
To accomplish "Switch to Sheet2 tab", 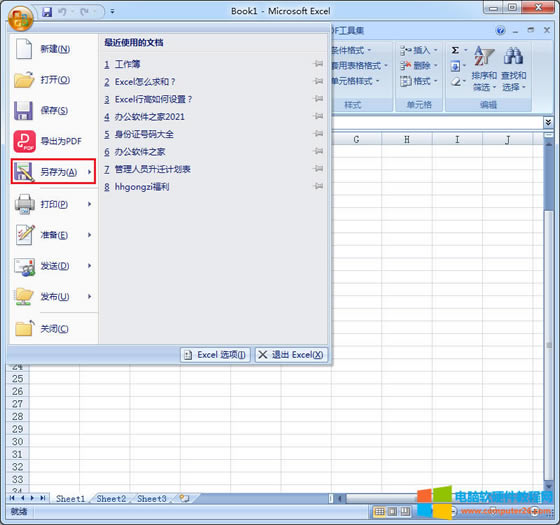I will tap(111, 498).
